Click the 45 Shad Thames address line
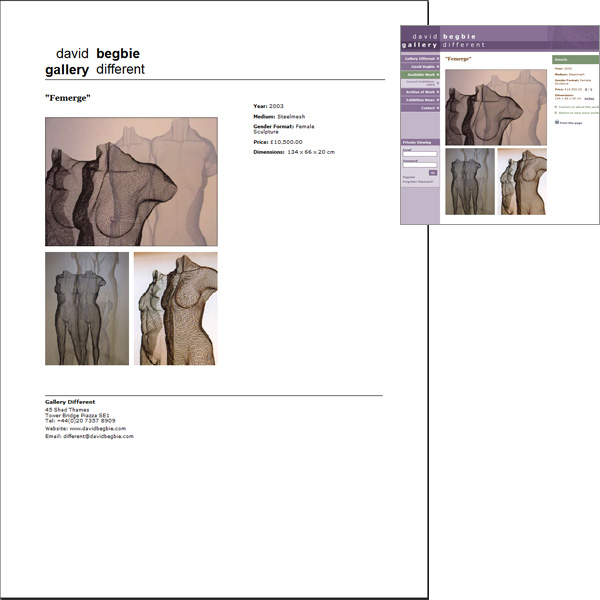This screenshot has height=600, width=600. point(67,410)
